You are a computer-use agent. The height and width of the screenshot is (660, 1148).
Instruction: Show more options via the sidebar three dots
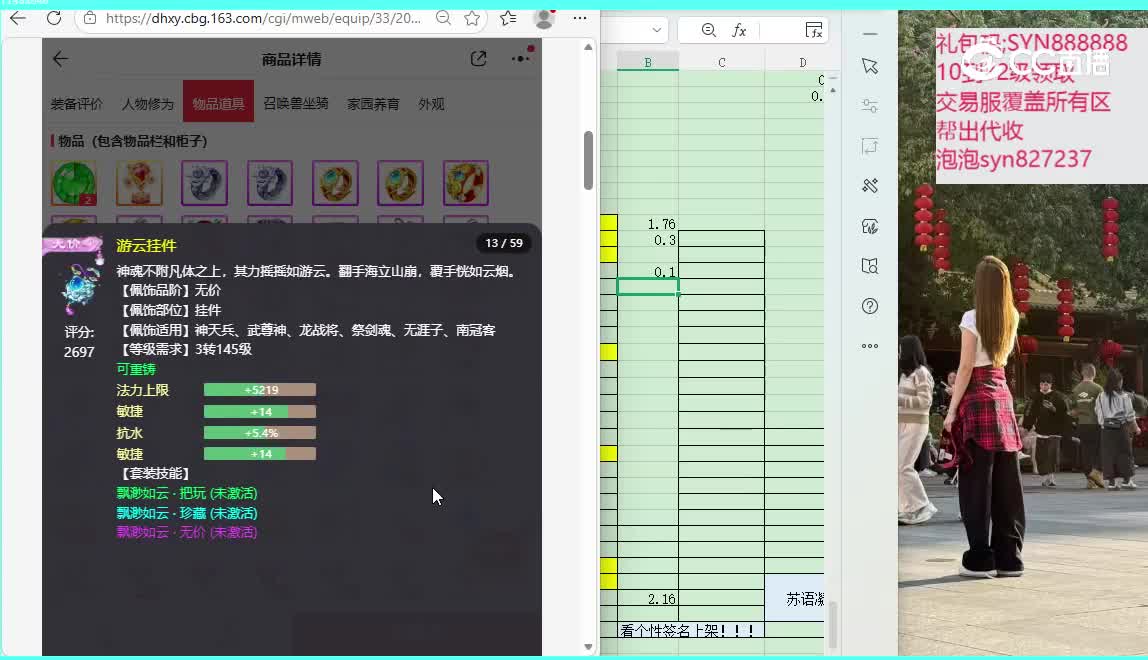pyautogui.click(x=870, y=346)
